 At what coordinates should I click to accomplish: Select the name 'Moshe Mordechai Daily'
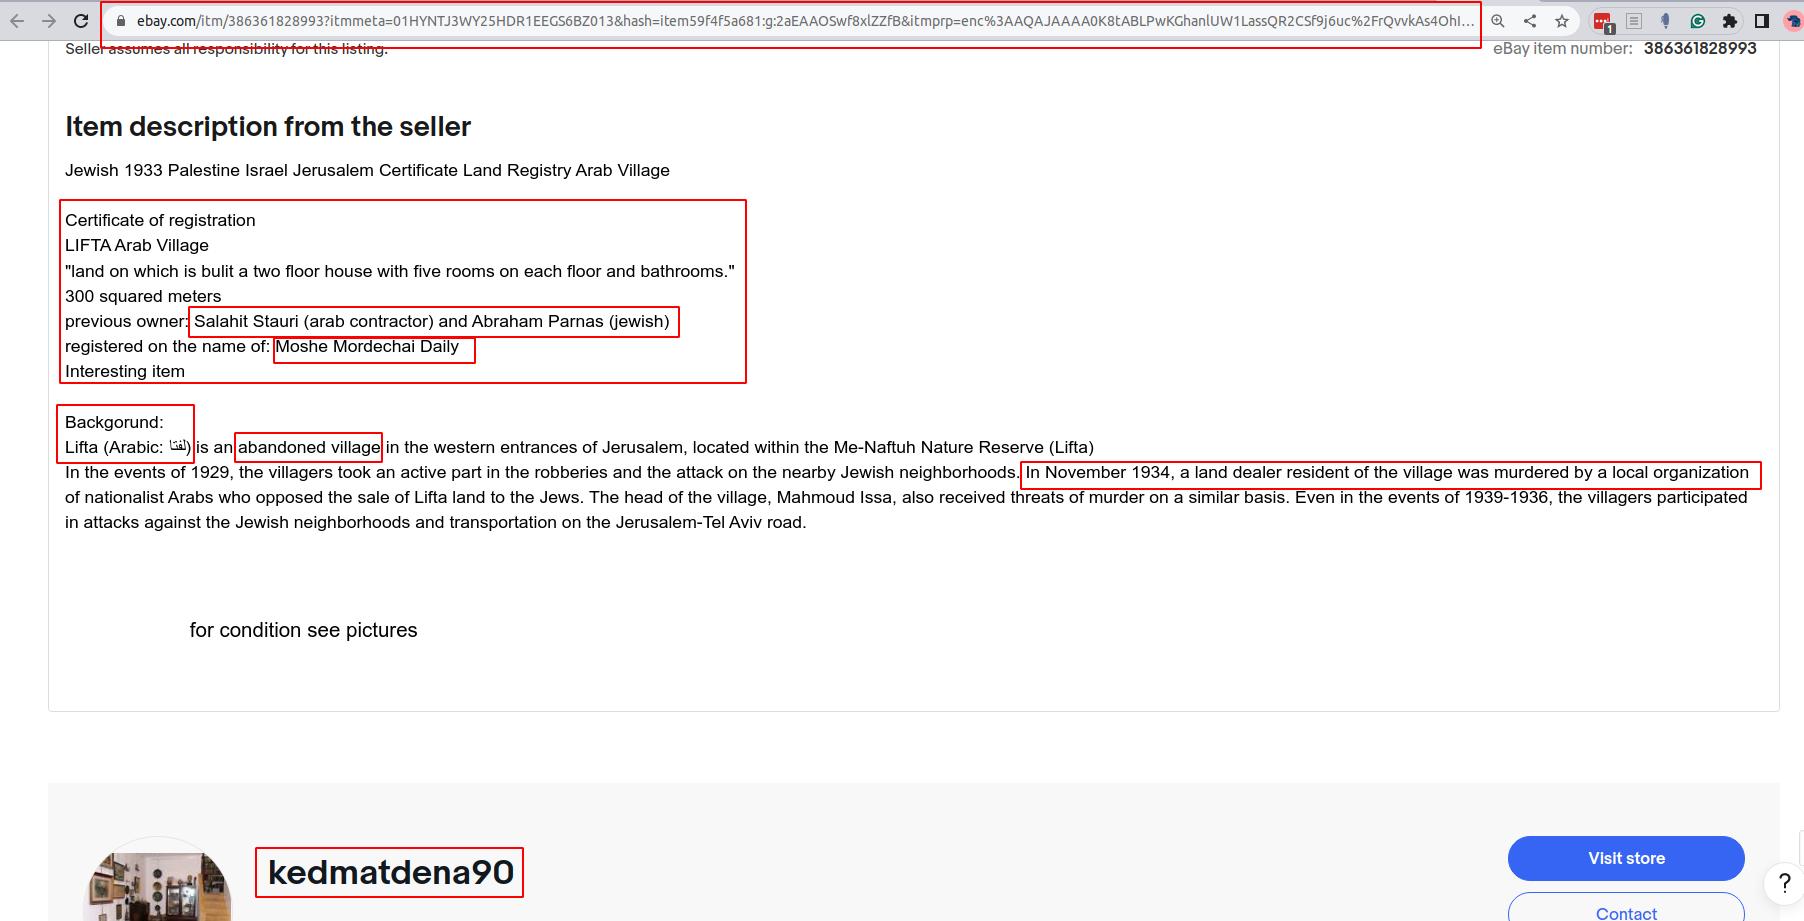(367, 346)
